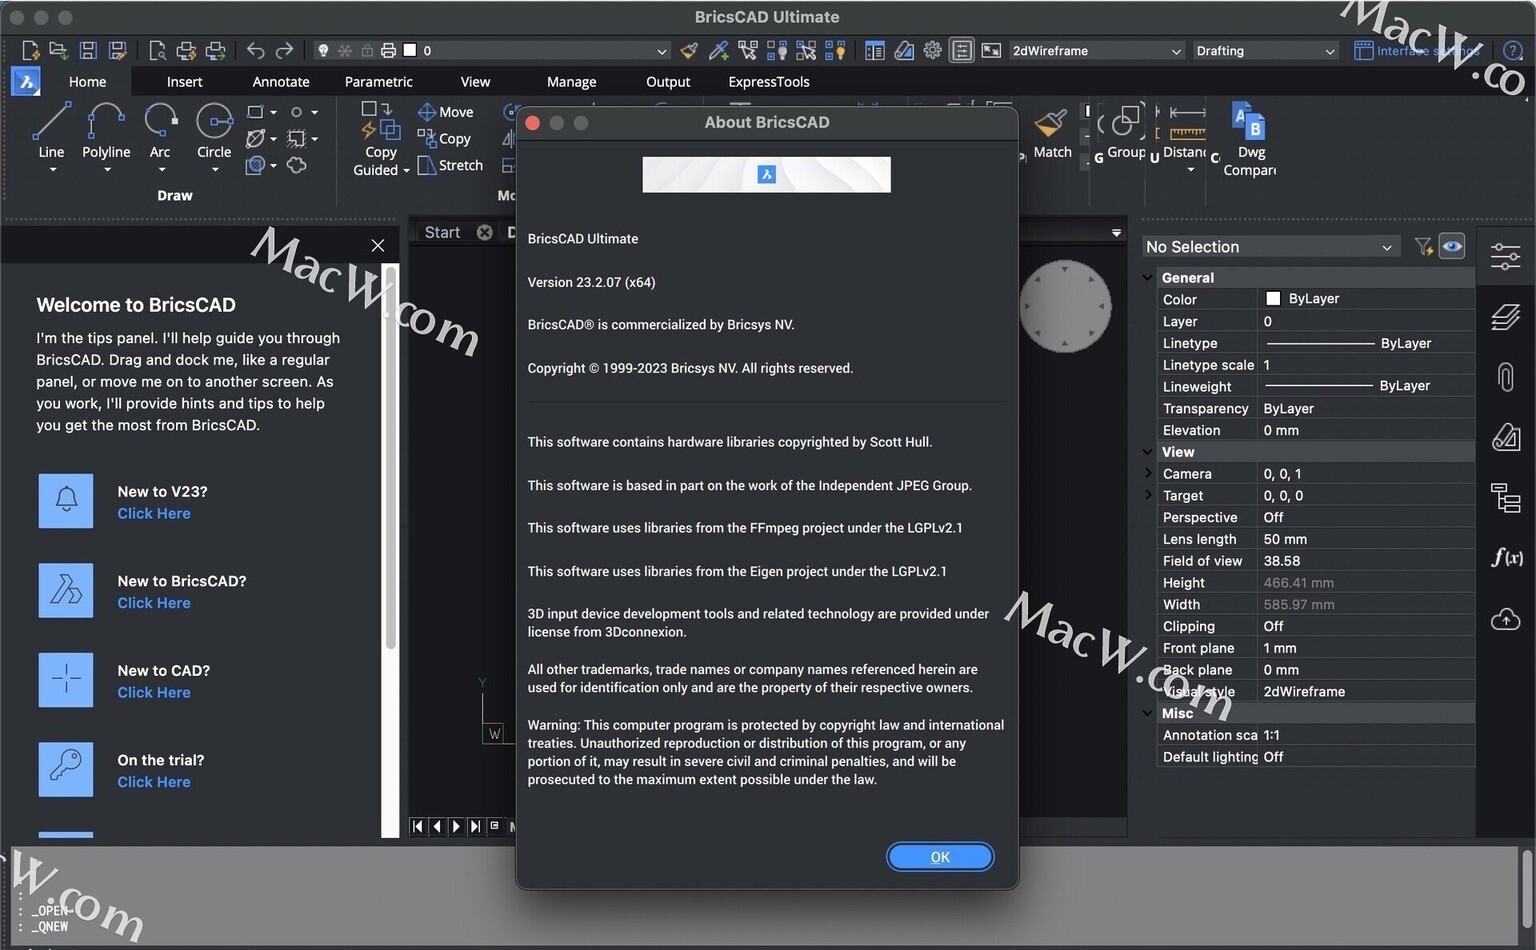Open the Parameters f(x) panel

point(1506,557)
